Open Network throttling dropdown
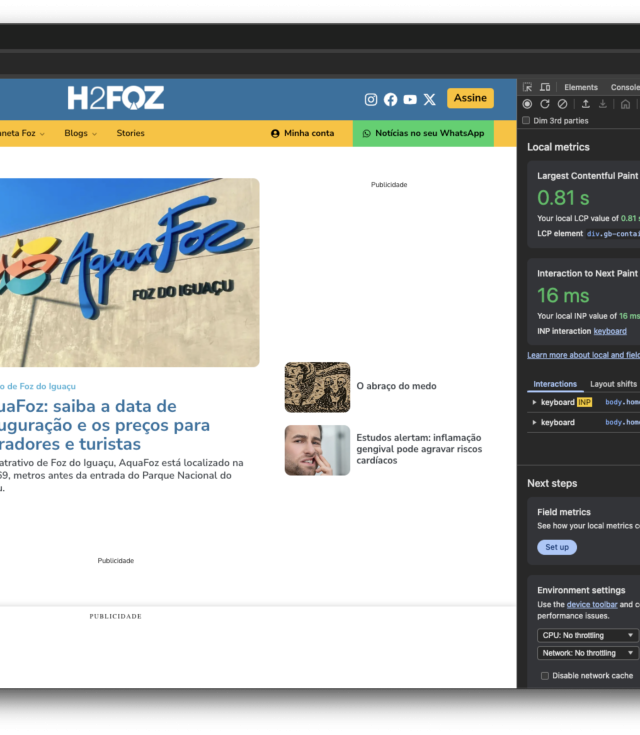The width and height of the screenshot is (640, 735). tap(587, 653)
